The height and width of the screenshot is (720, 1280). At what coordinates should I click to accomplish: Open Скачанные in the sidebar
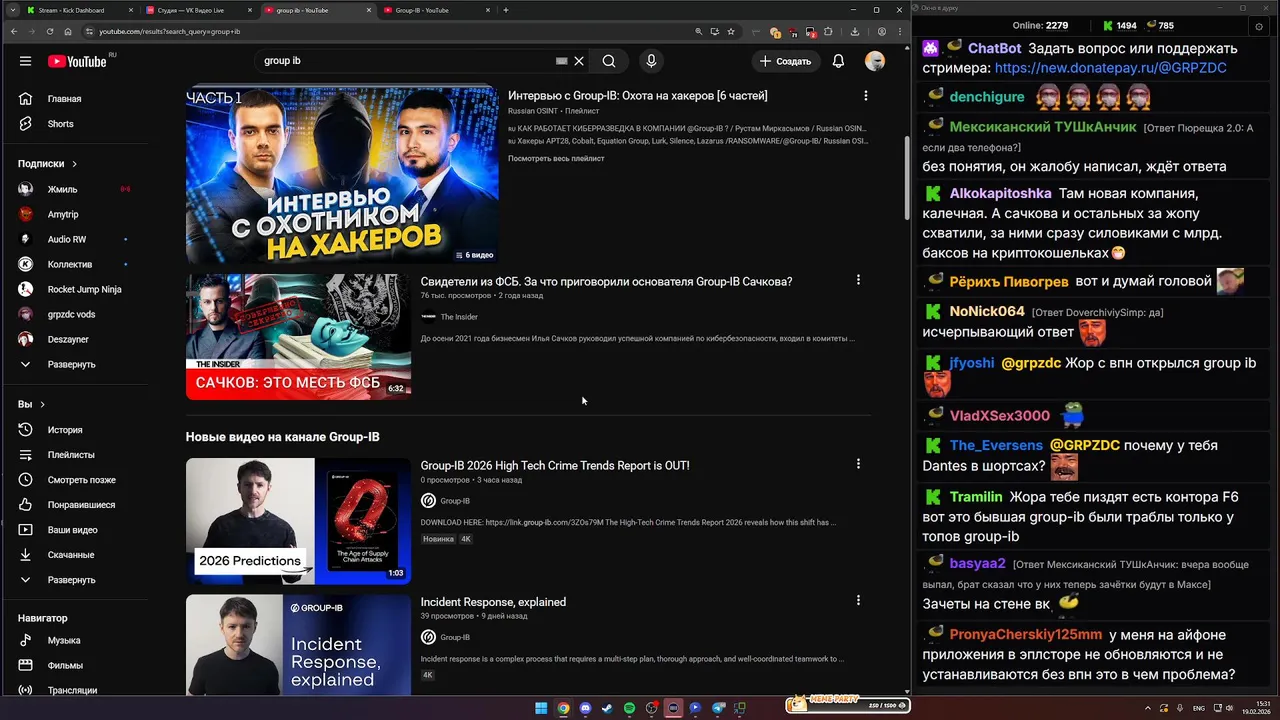(x=70, y=555)
